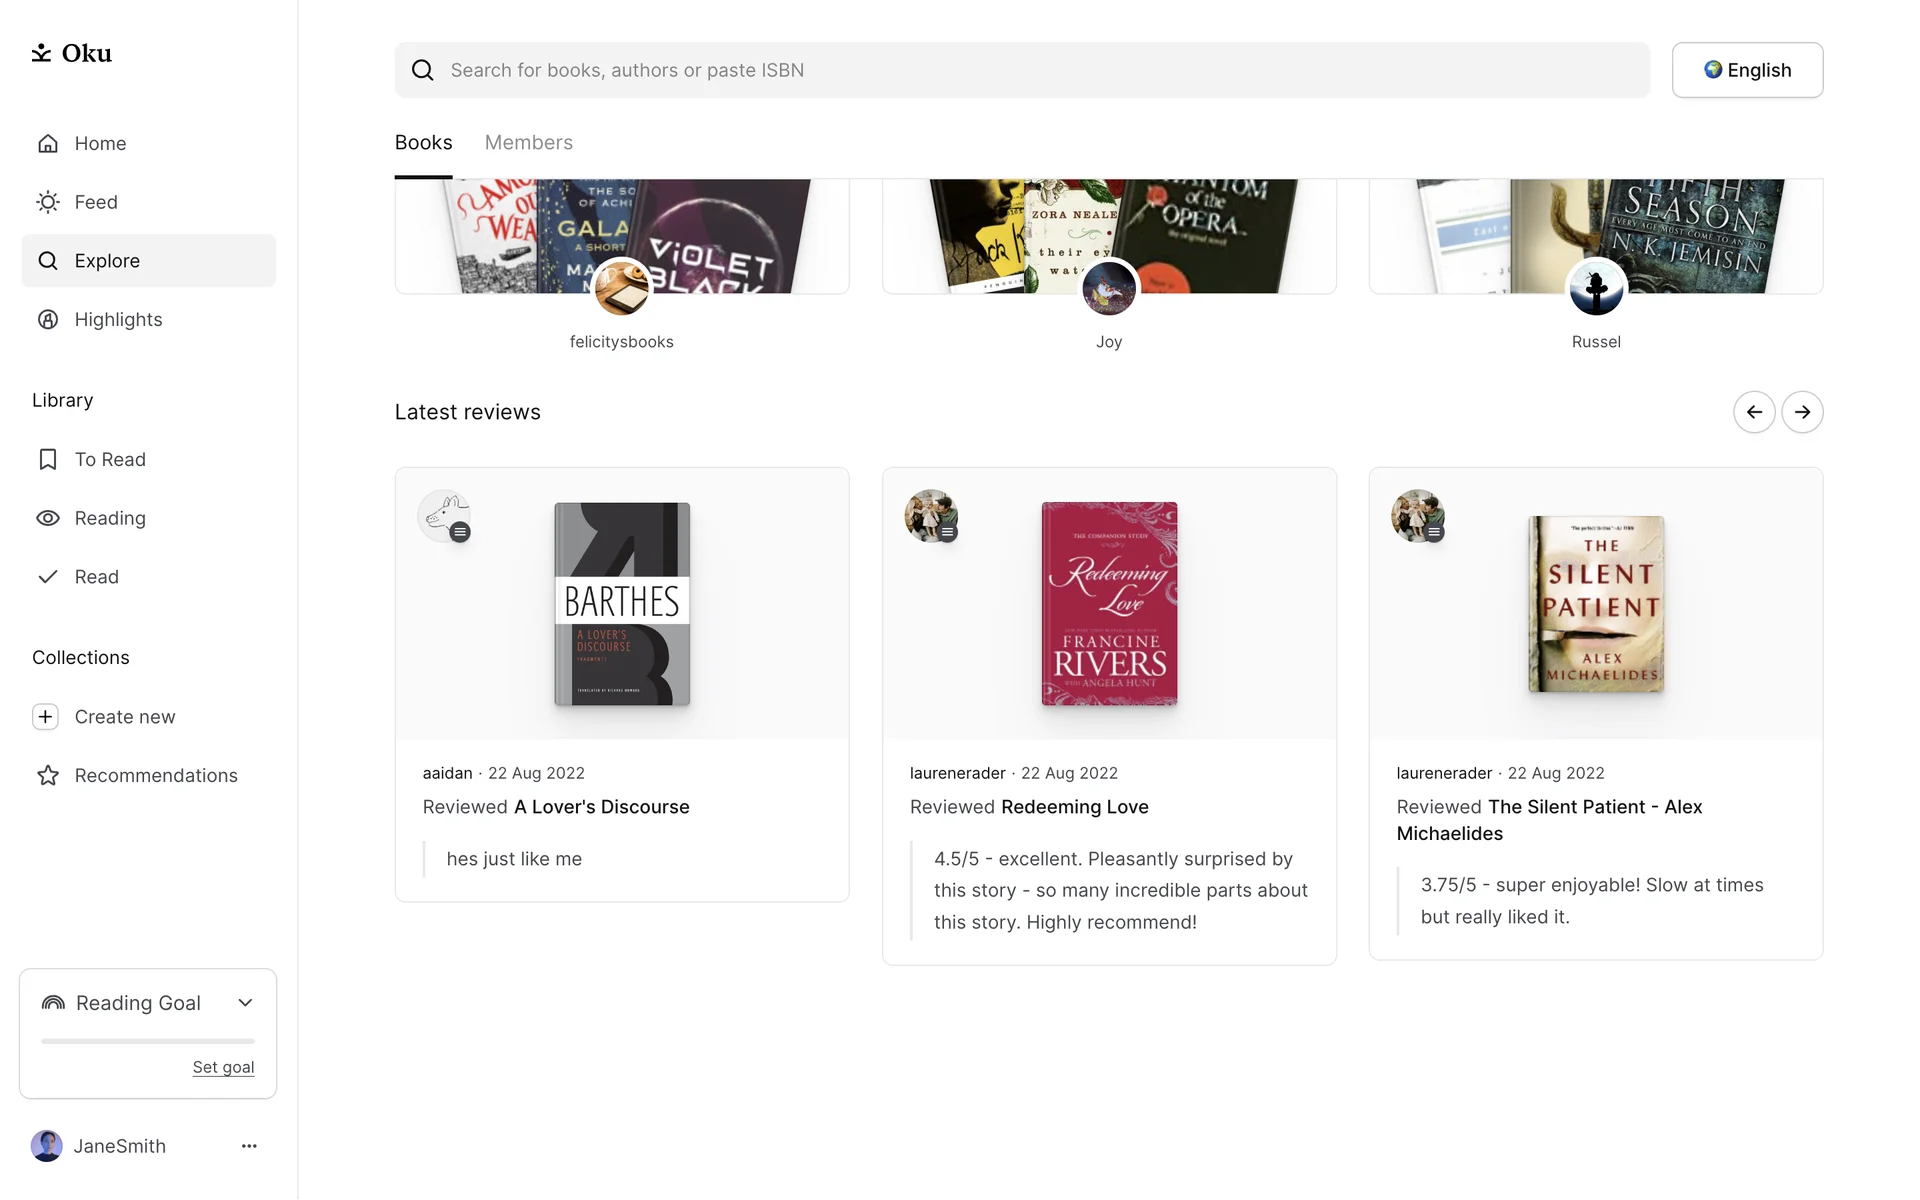Select the Books tab

coord(423,142)
